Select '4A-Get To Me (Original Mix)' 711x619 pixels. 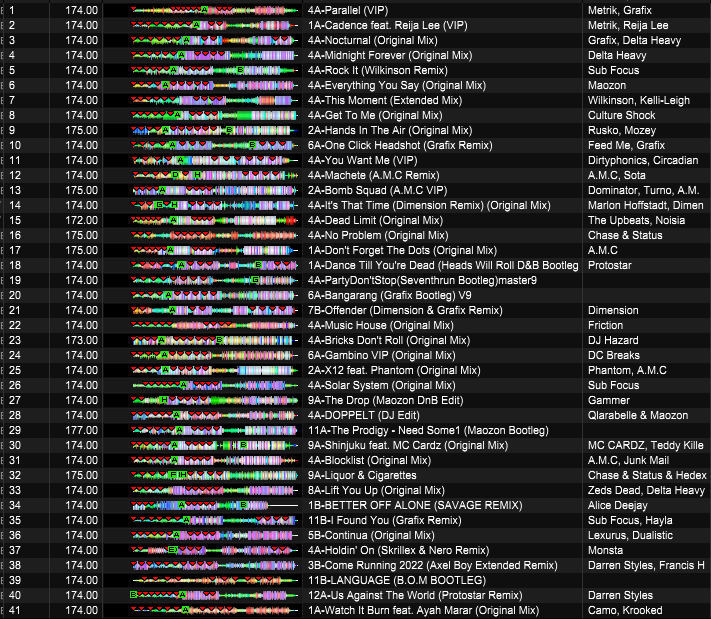375,115
